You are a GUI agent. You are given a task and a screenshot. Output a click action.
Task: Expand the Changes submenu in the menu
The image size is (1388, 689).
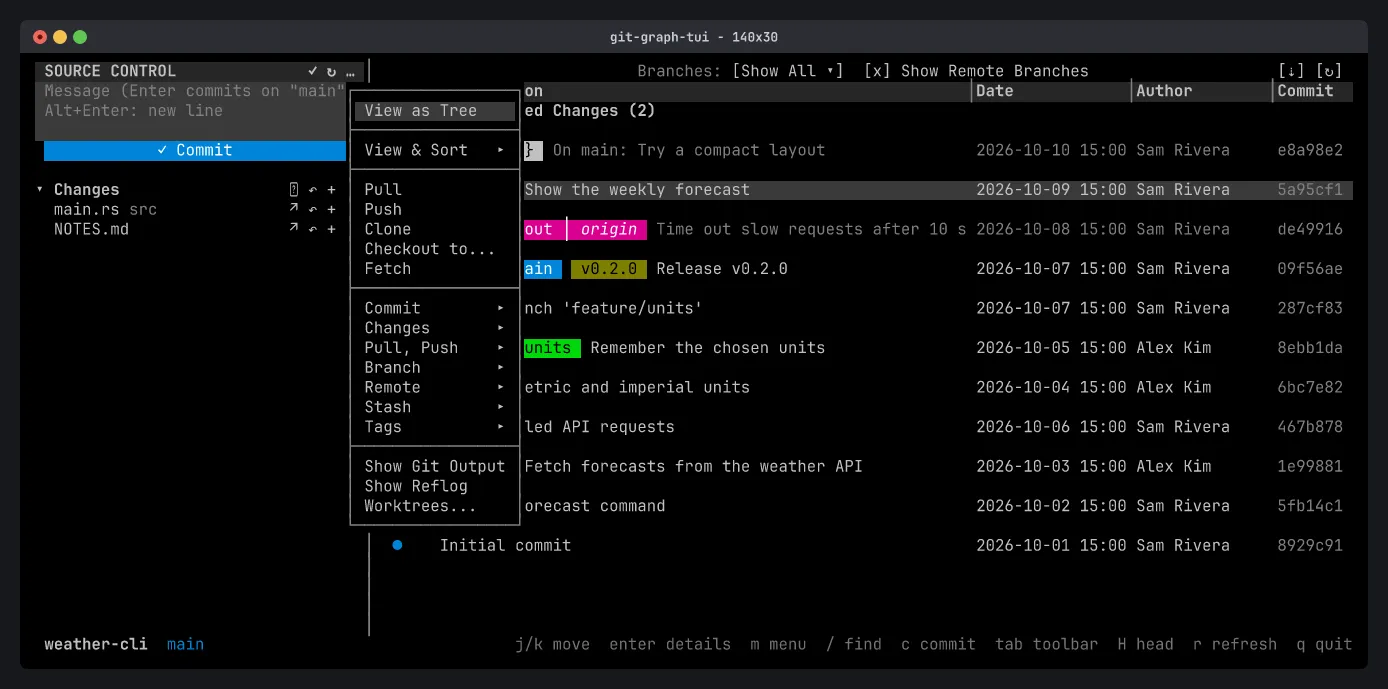(435, 328)
